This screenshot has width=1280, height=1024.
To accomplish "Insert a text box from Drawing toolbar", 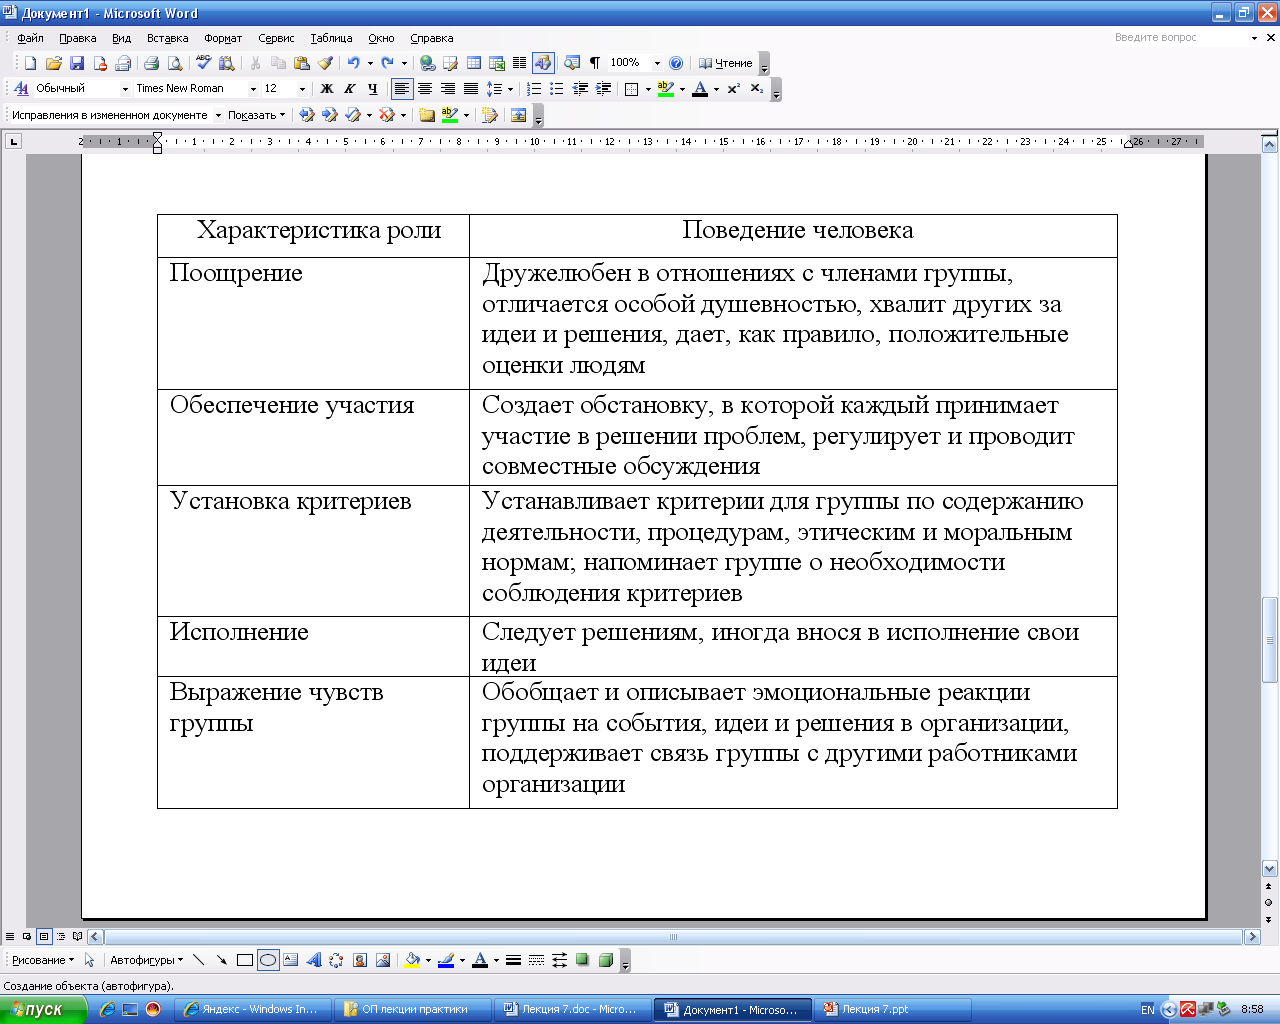I will [x=290, y=960].
